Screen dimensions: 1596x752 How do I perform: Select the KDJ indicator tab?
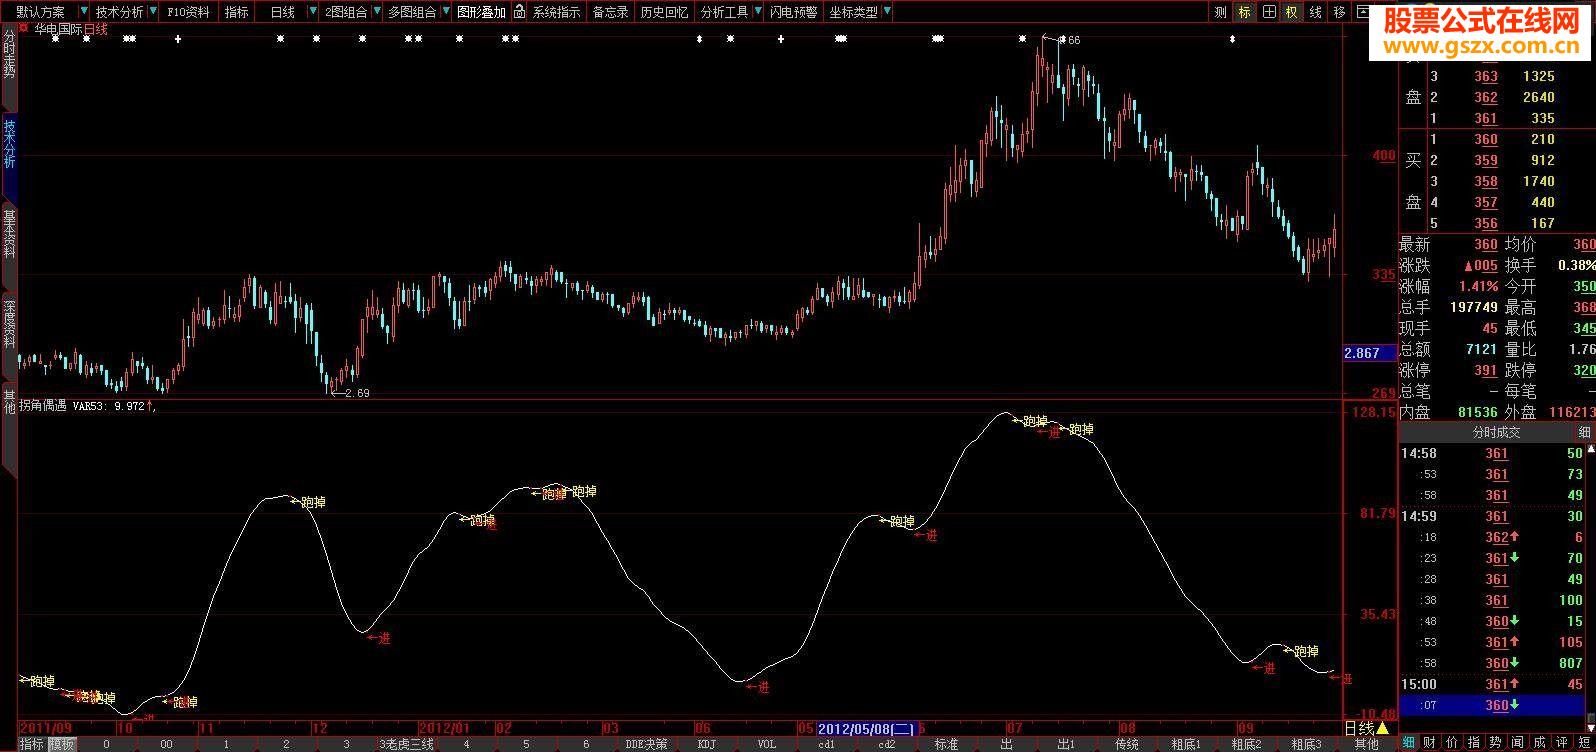pyautogui.click(x=706, y=744)
